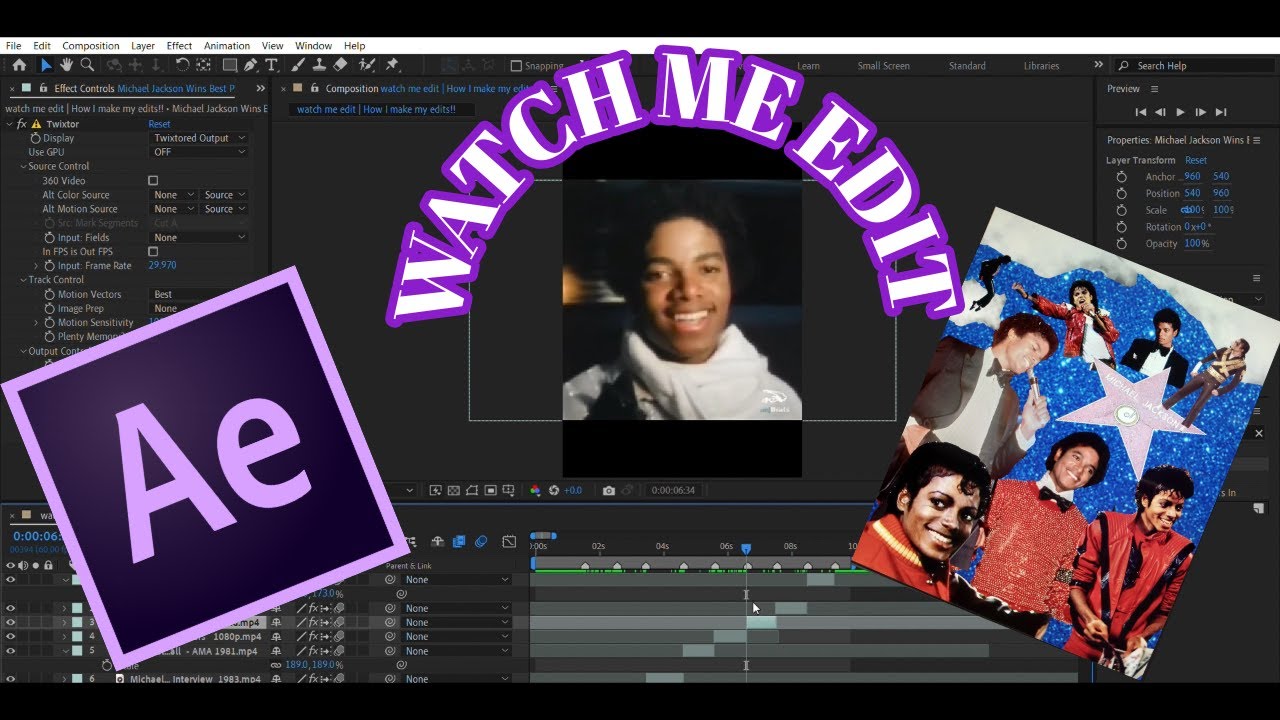Toggle the Shy layers timeline switch
The image size is (1280, 720).
coord(437,542)
